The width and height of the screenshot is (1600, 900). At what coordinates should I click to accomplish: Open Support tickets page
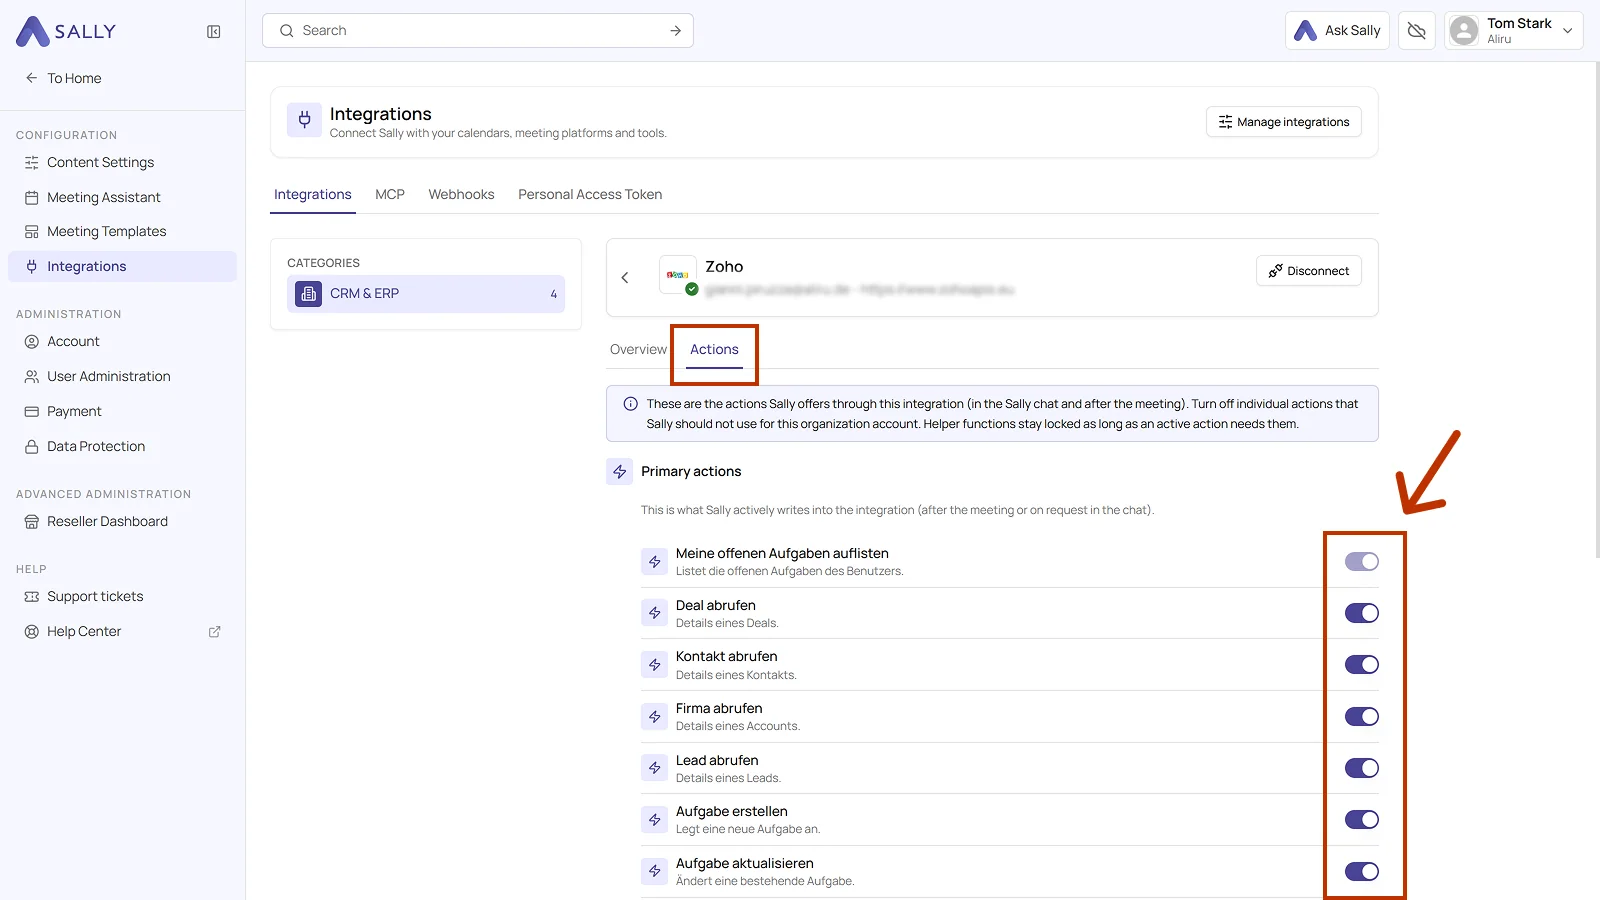point(95,596)
